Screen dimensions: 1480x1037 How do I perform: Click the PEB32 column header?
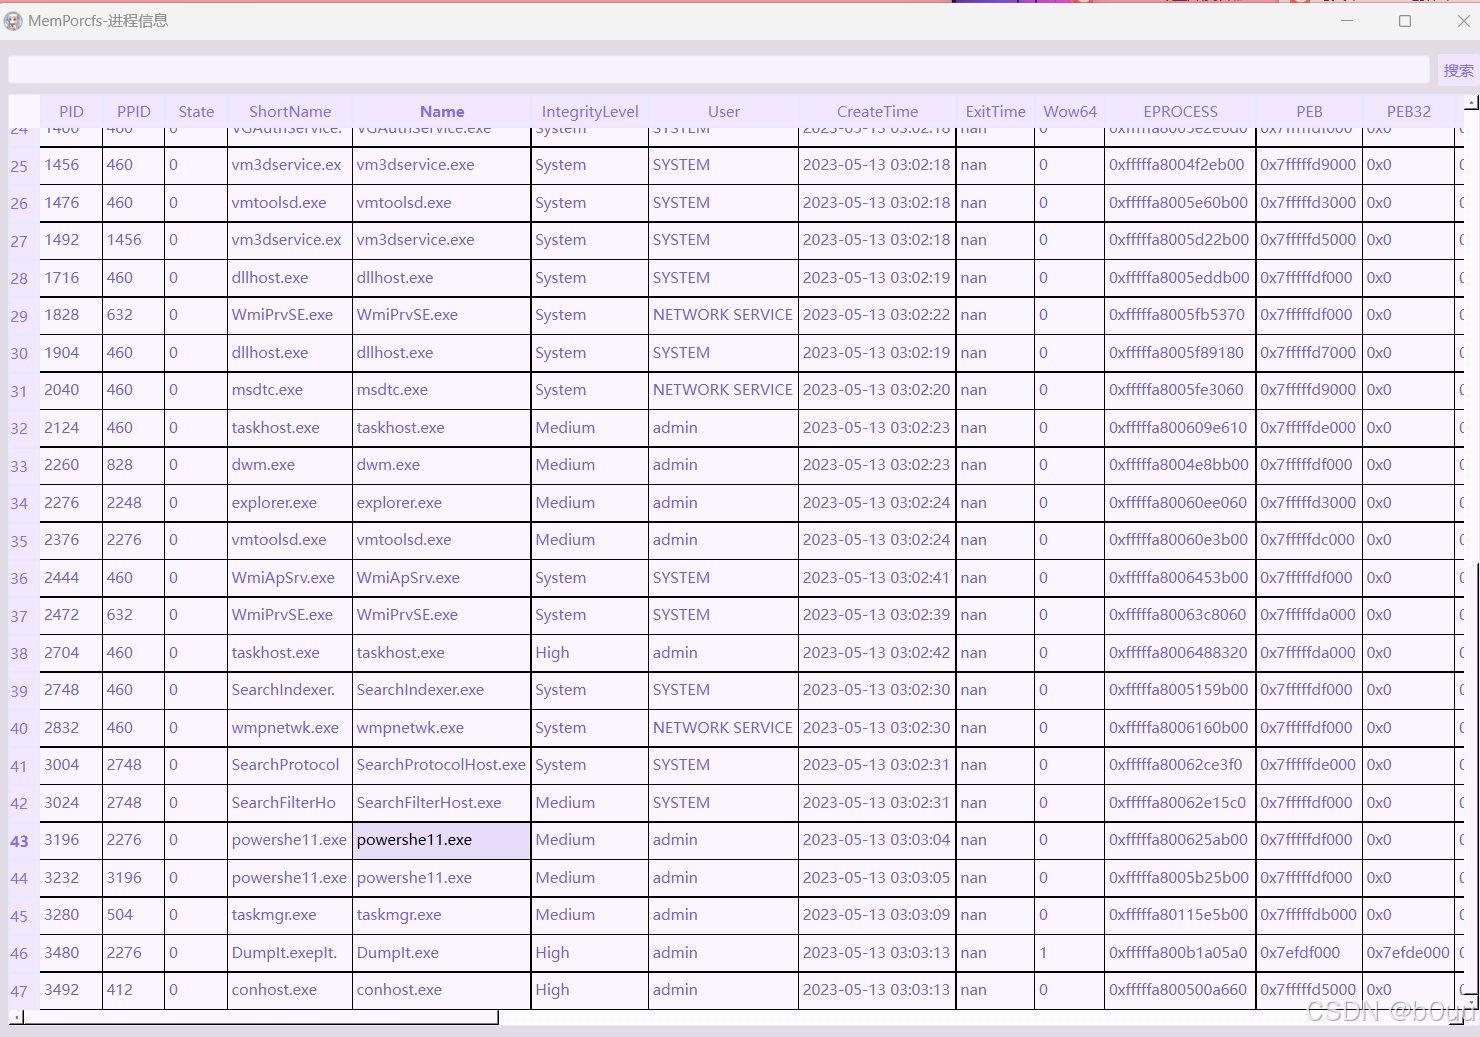pyautogui.click(x=1408, y=112)
